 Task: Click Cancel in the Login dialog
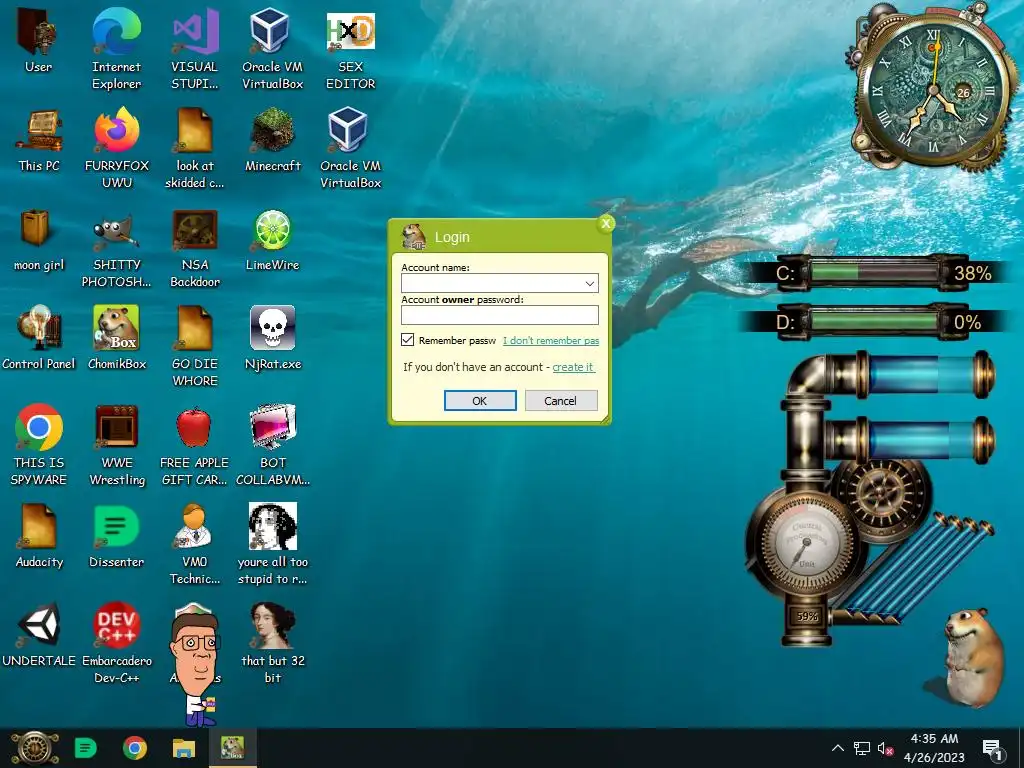pos(561,400)
